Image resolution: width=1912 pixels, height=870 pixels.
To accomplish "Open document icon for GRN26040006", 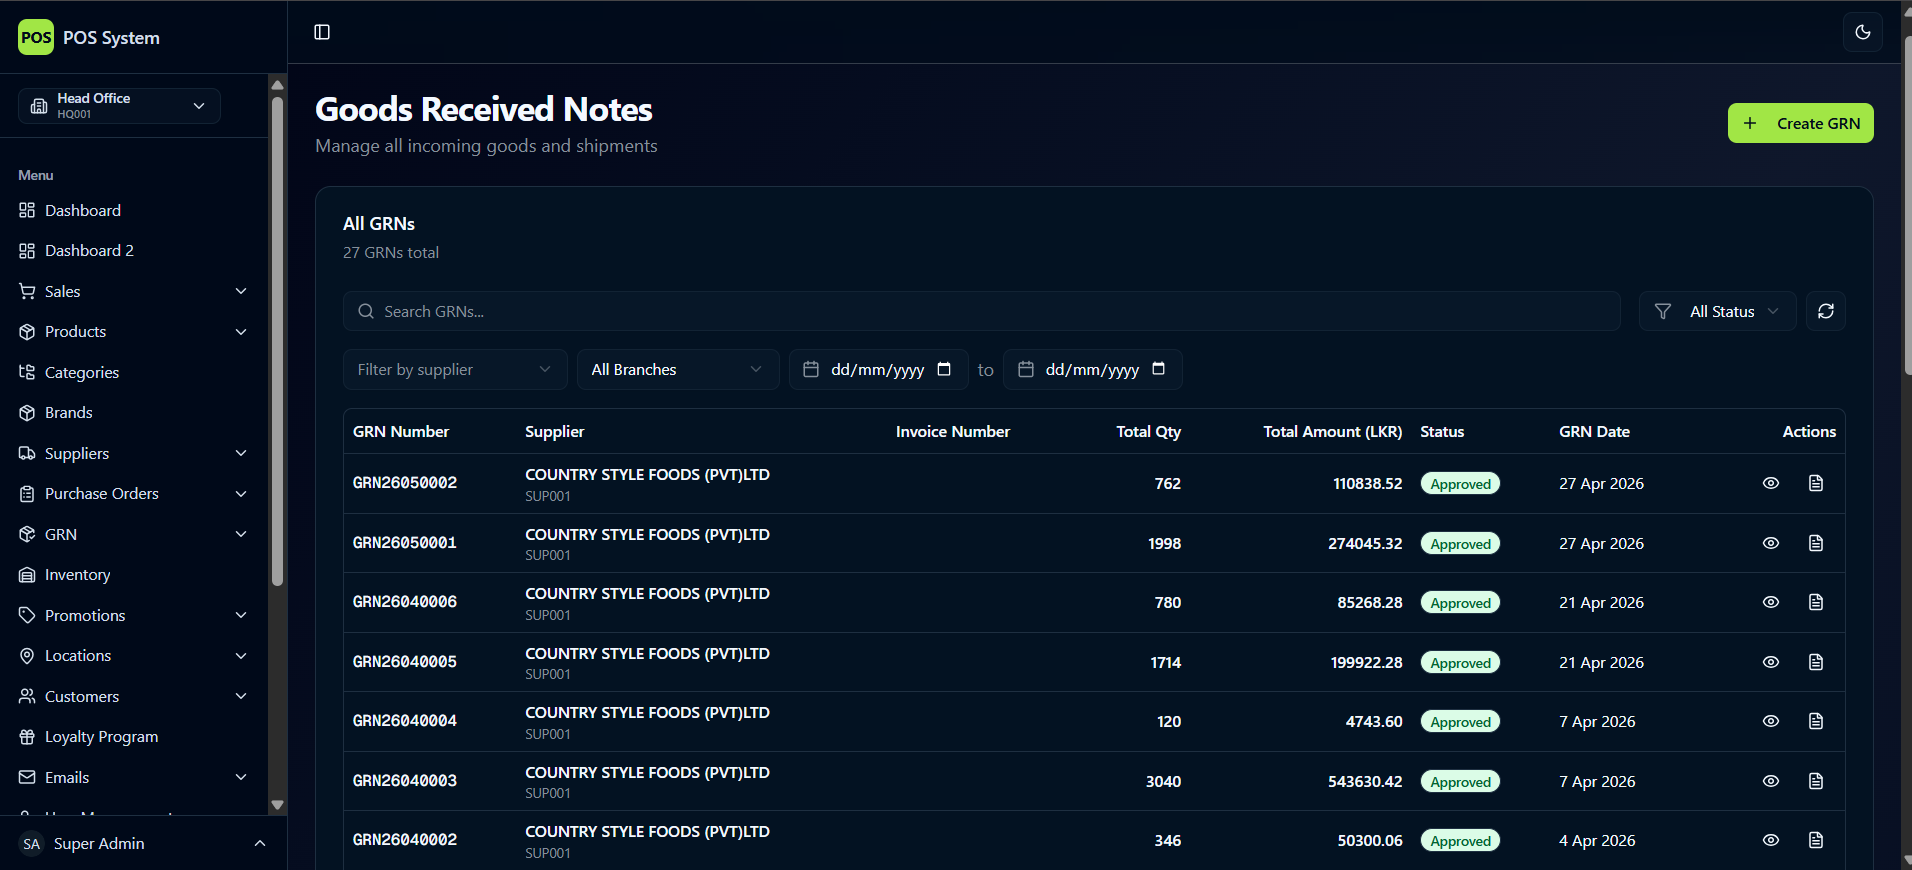I will pos(1816,602).
